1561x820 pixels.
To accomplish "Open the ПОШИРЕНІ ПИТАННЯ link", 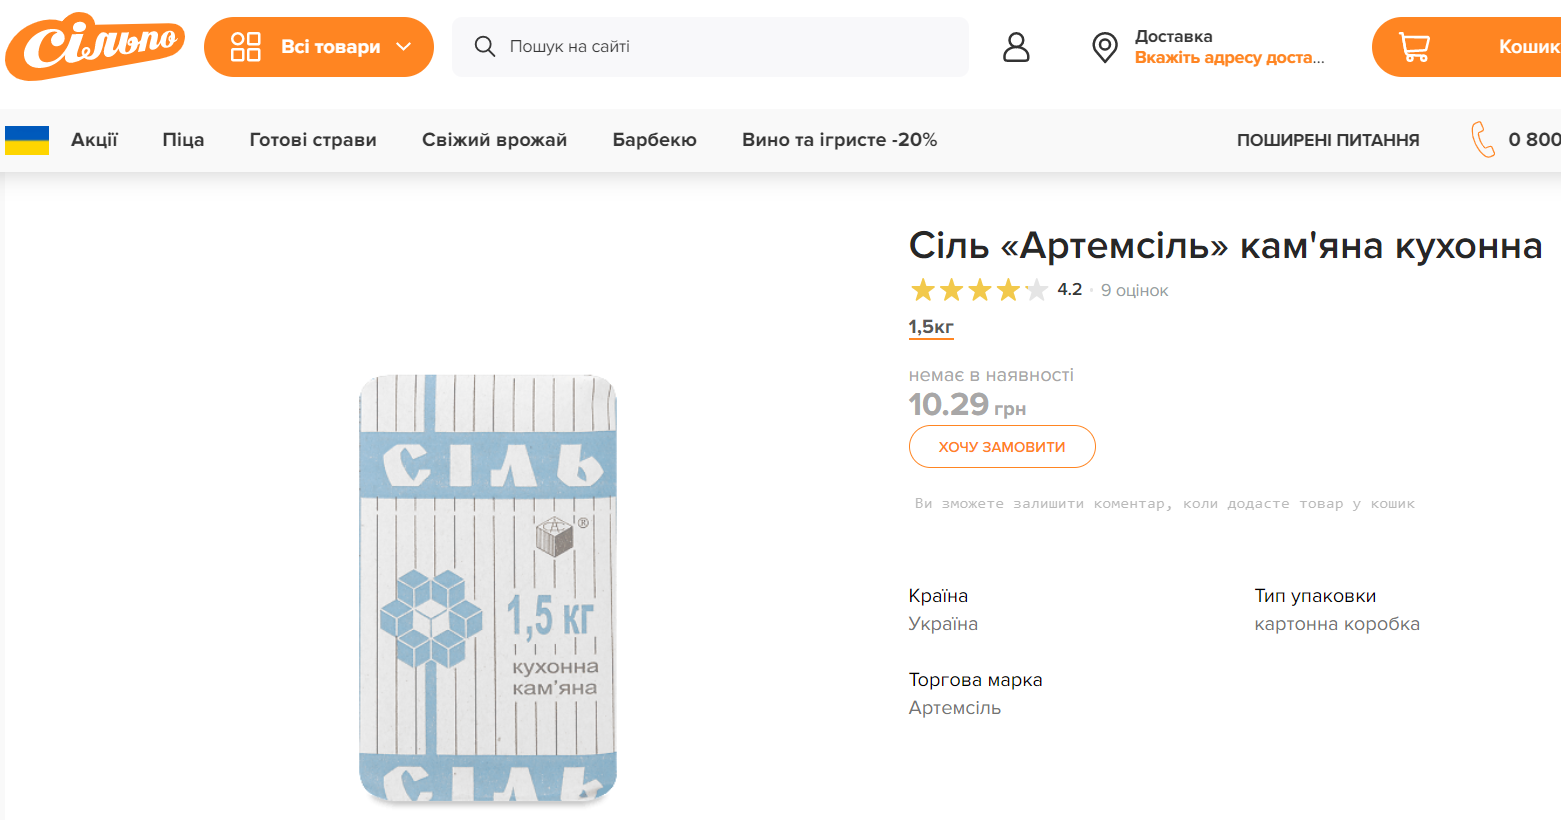I will click(x=1328, y=140).
